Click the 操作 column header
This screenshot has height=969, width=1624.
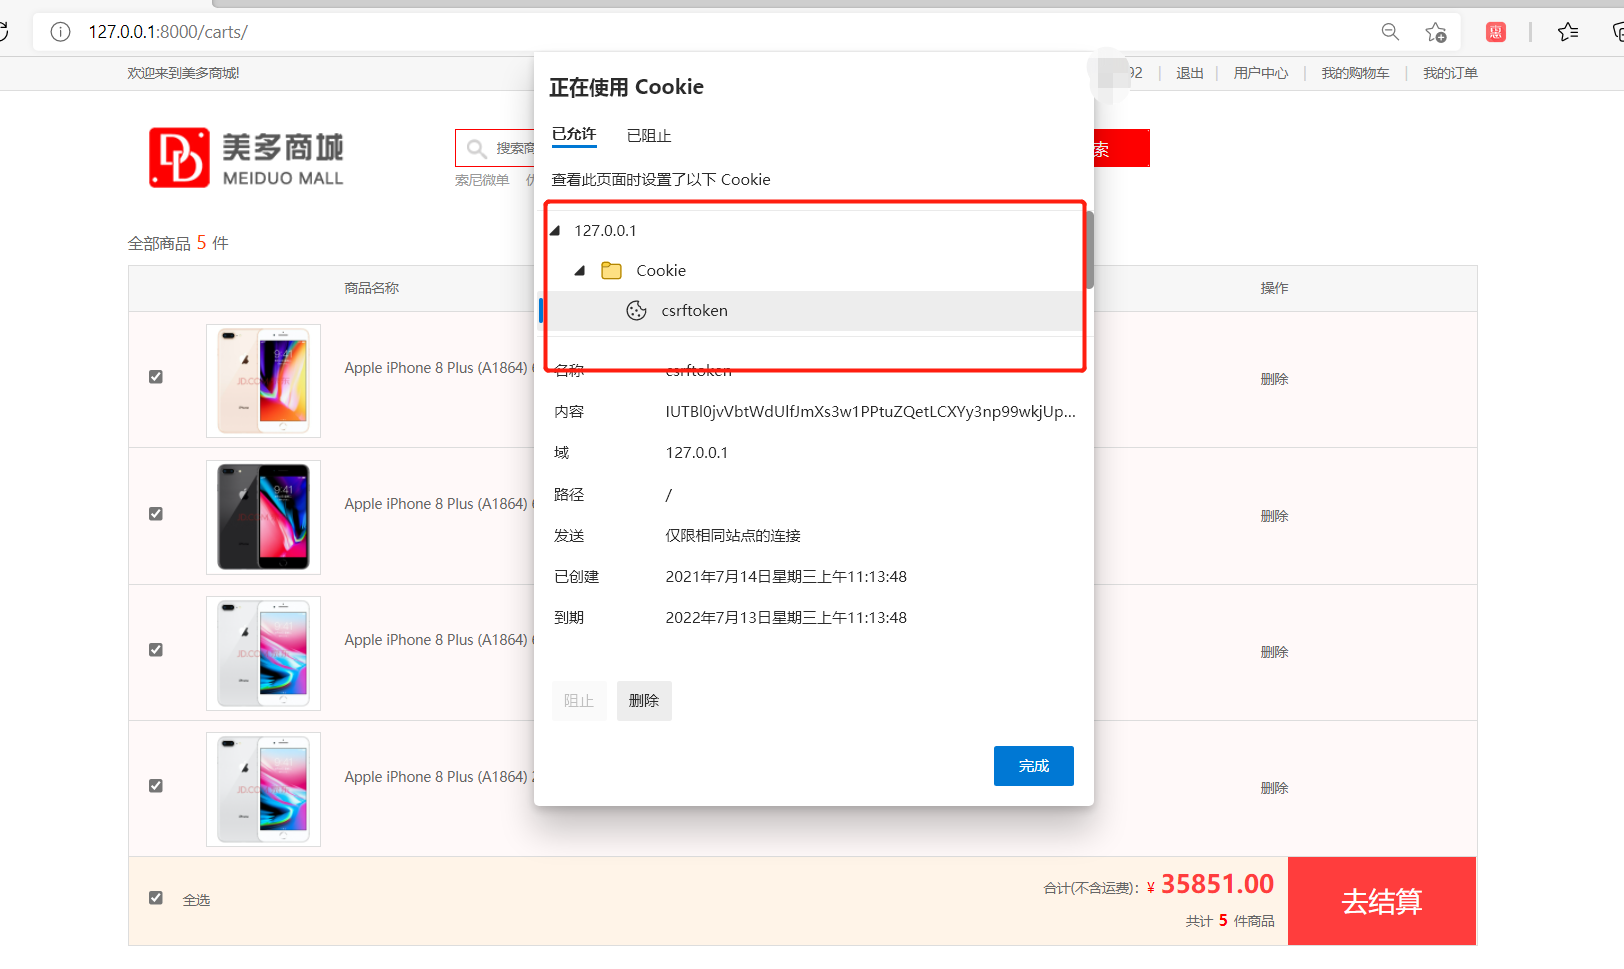pos(1274,288)
